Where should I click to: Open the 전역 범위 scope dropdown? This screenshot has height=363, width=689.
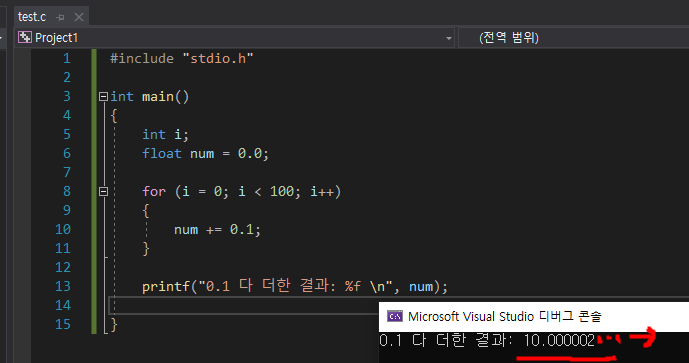(x=573, y=38)
